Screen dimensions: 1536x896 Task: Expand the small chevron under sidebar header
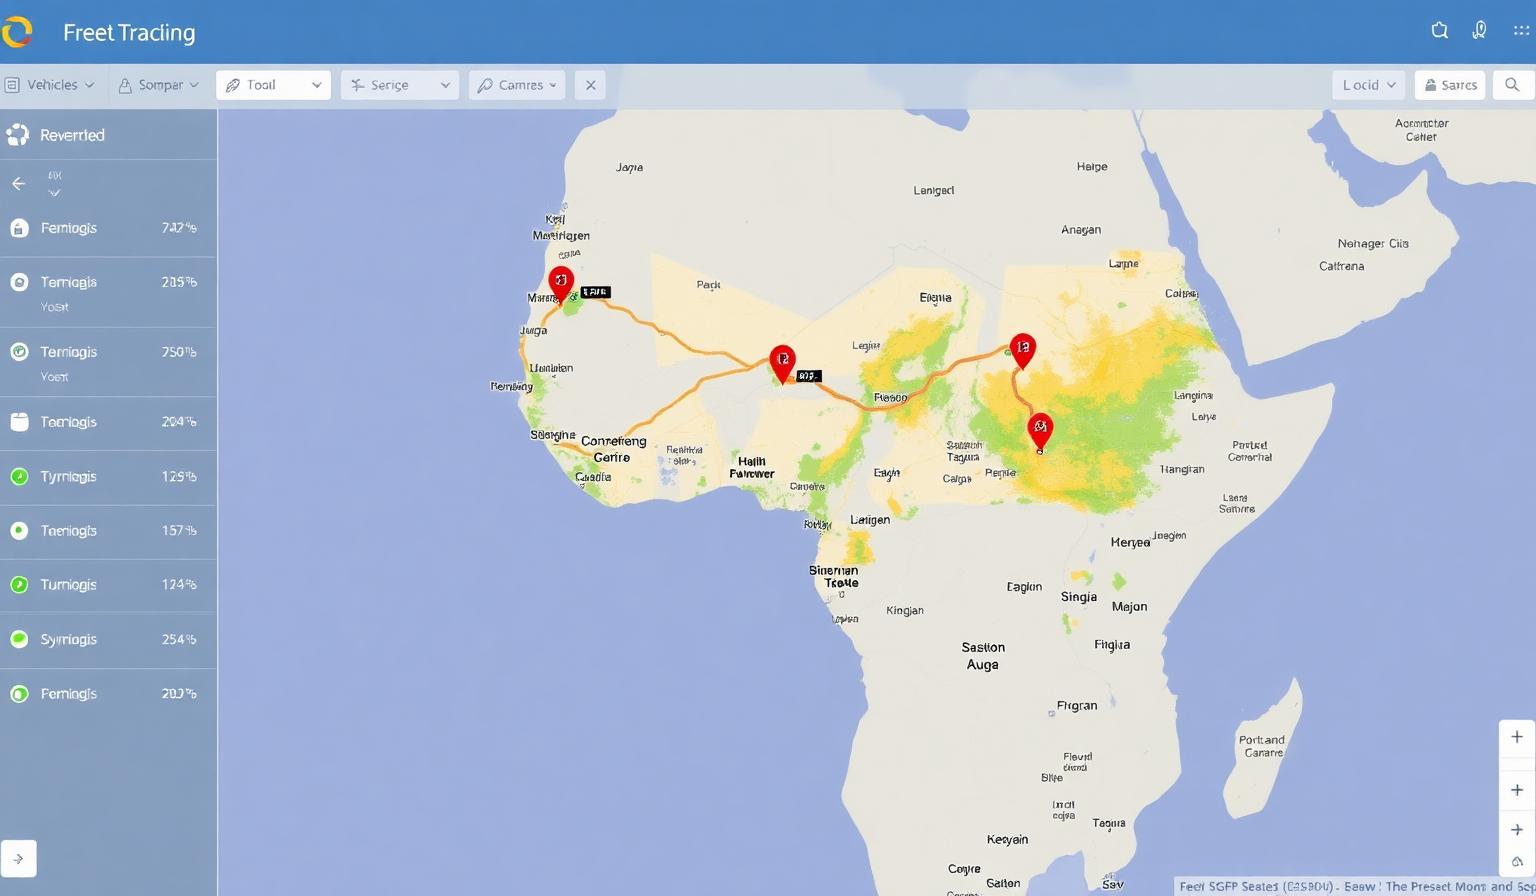point(54,192)
